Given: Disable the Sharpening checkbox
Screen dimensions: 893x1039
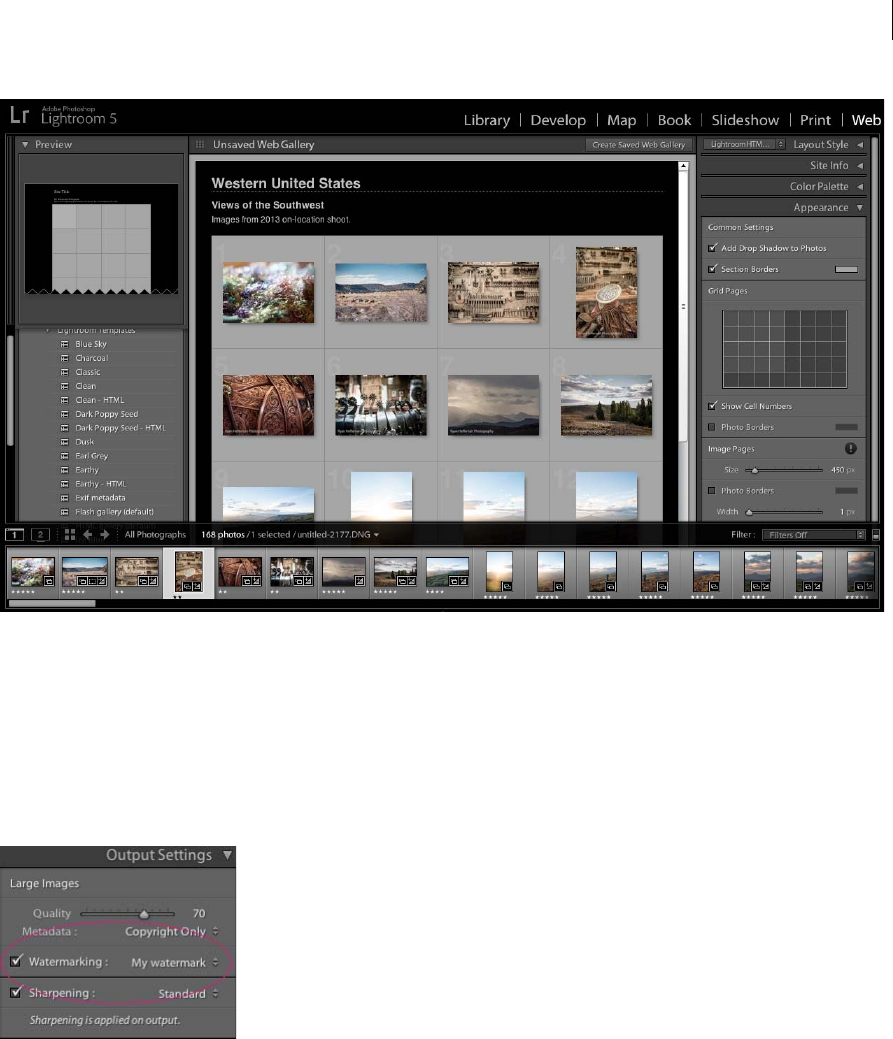Looking at the screenshot, I should 16,992.
